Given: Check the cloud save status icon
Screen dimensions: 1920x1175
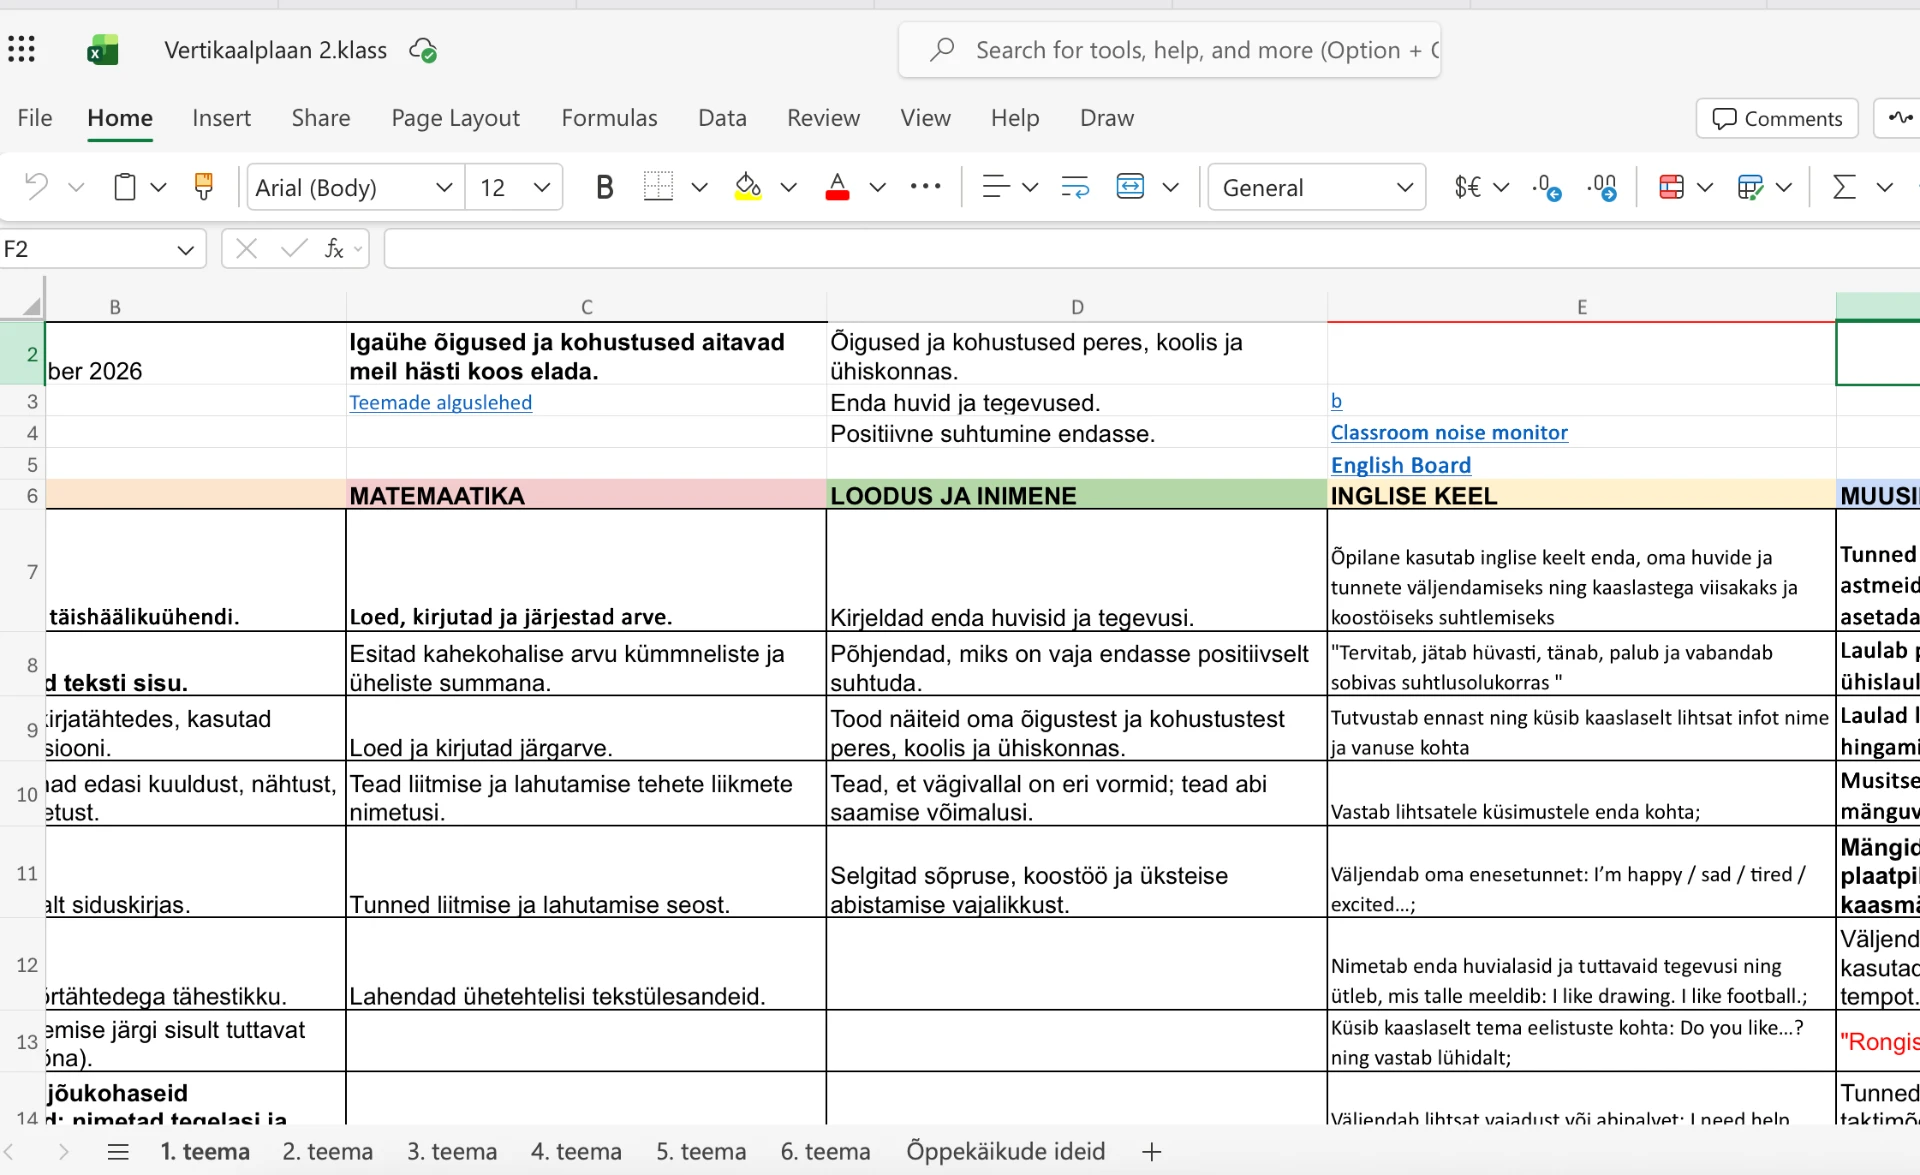Looking at the screenshot, I should pyautogui.click(x=423, y=50).
